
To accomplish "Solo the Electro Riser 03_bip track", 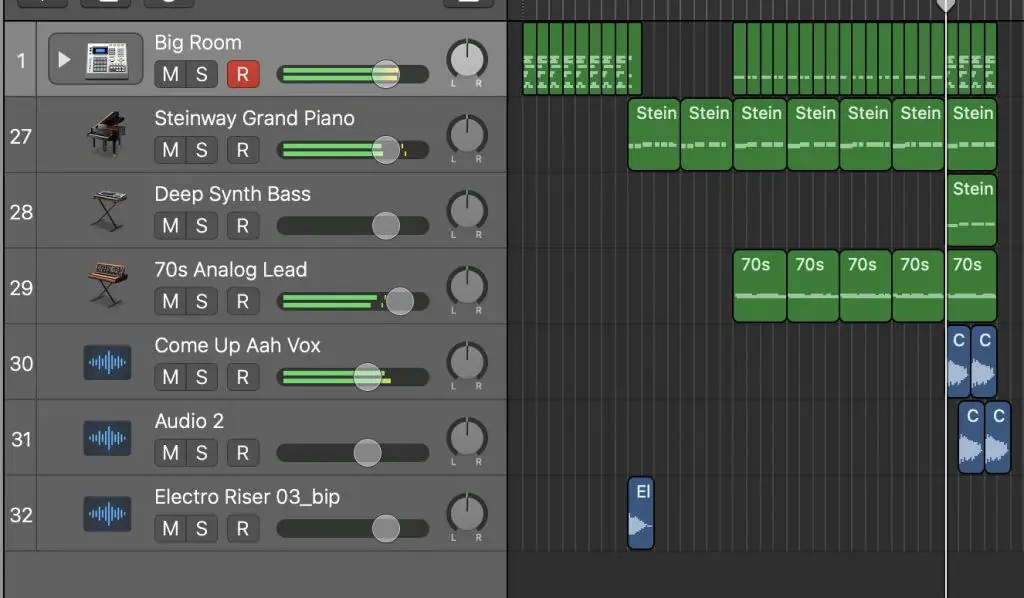I will [202, 529].
